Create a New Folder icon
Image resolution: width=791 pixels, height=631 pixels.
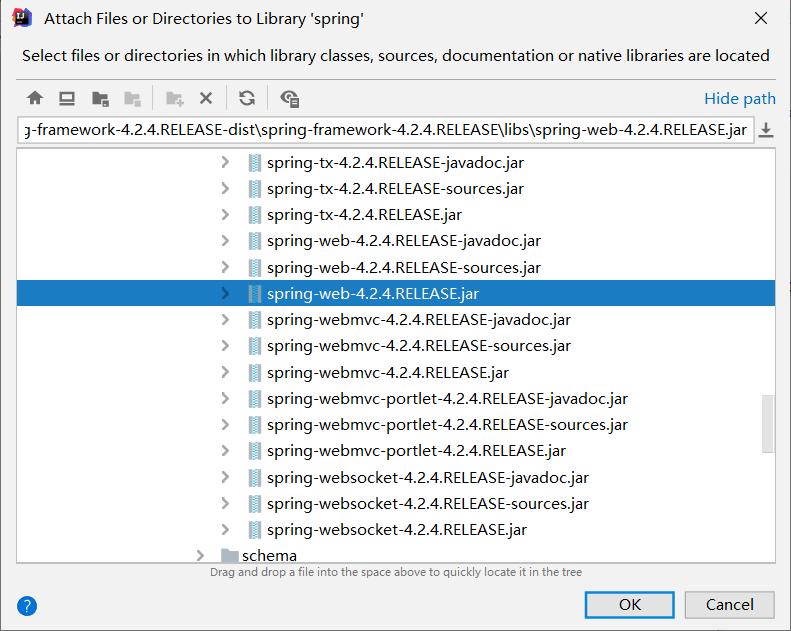(x=175, y=98)
